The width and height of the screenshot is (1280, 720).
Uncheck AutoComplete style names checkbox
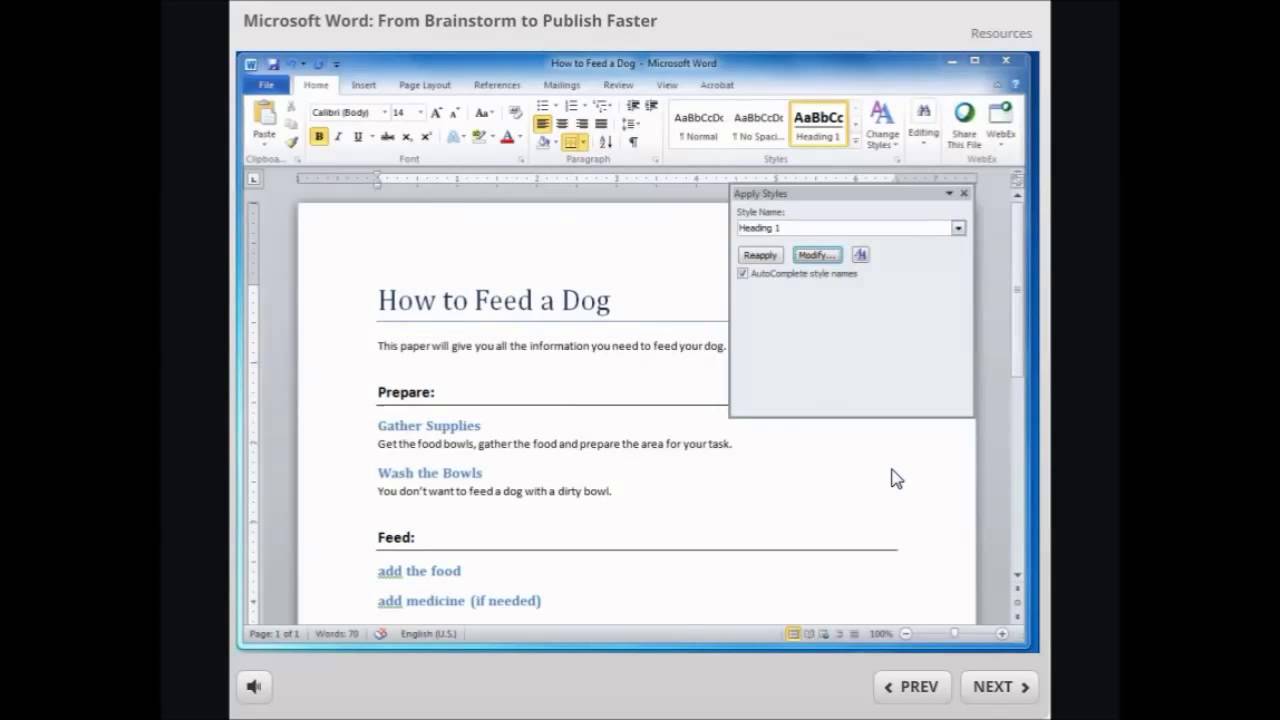742,273
